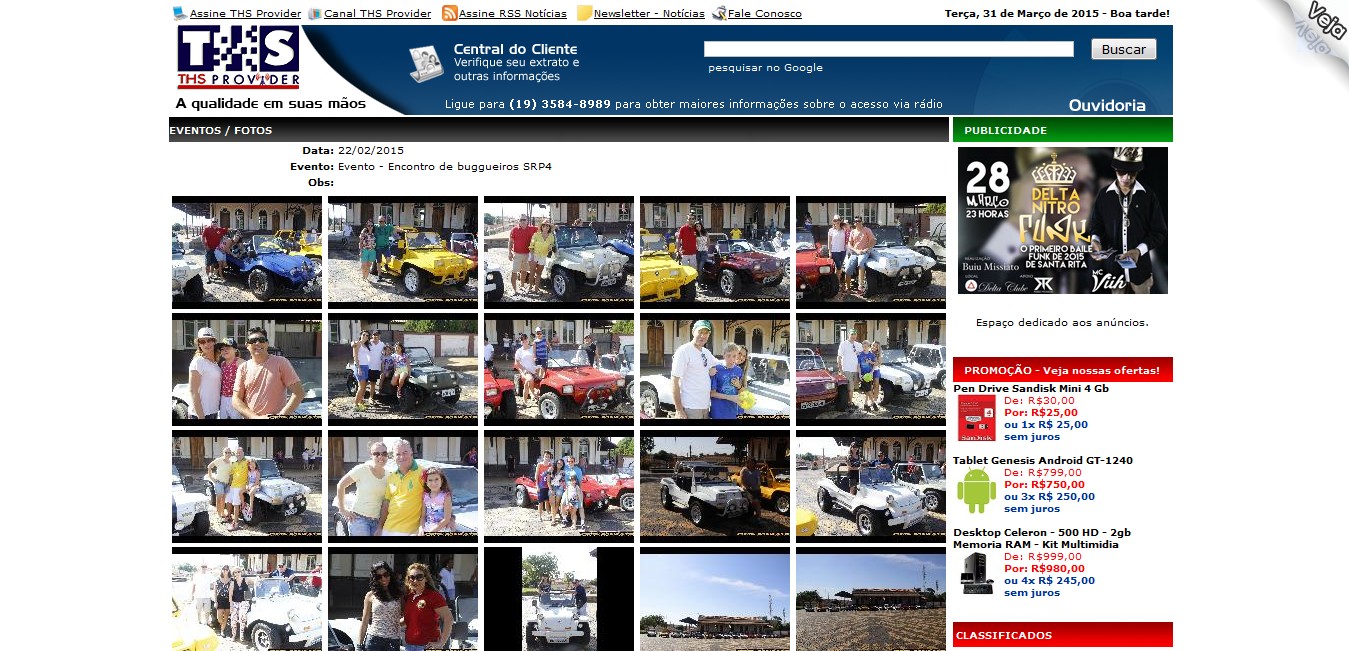Click the Assine THS Provider computer icon
The width and height of the screenshot is (1349, 651).
[180, 14]
